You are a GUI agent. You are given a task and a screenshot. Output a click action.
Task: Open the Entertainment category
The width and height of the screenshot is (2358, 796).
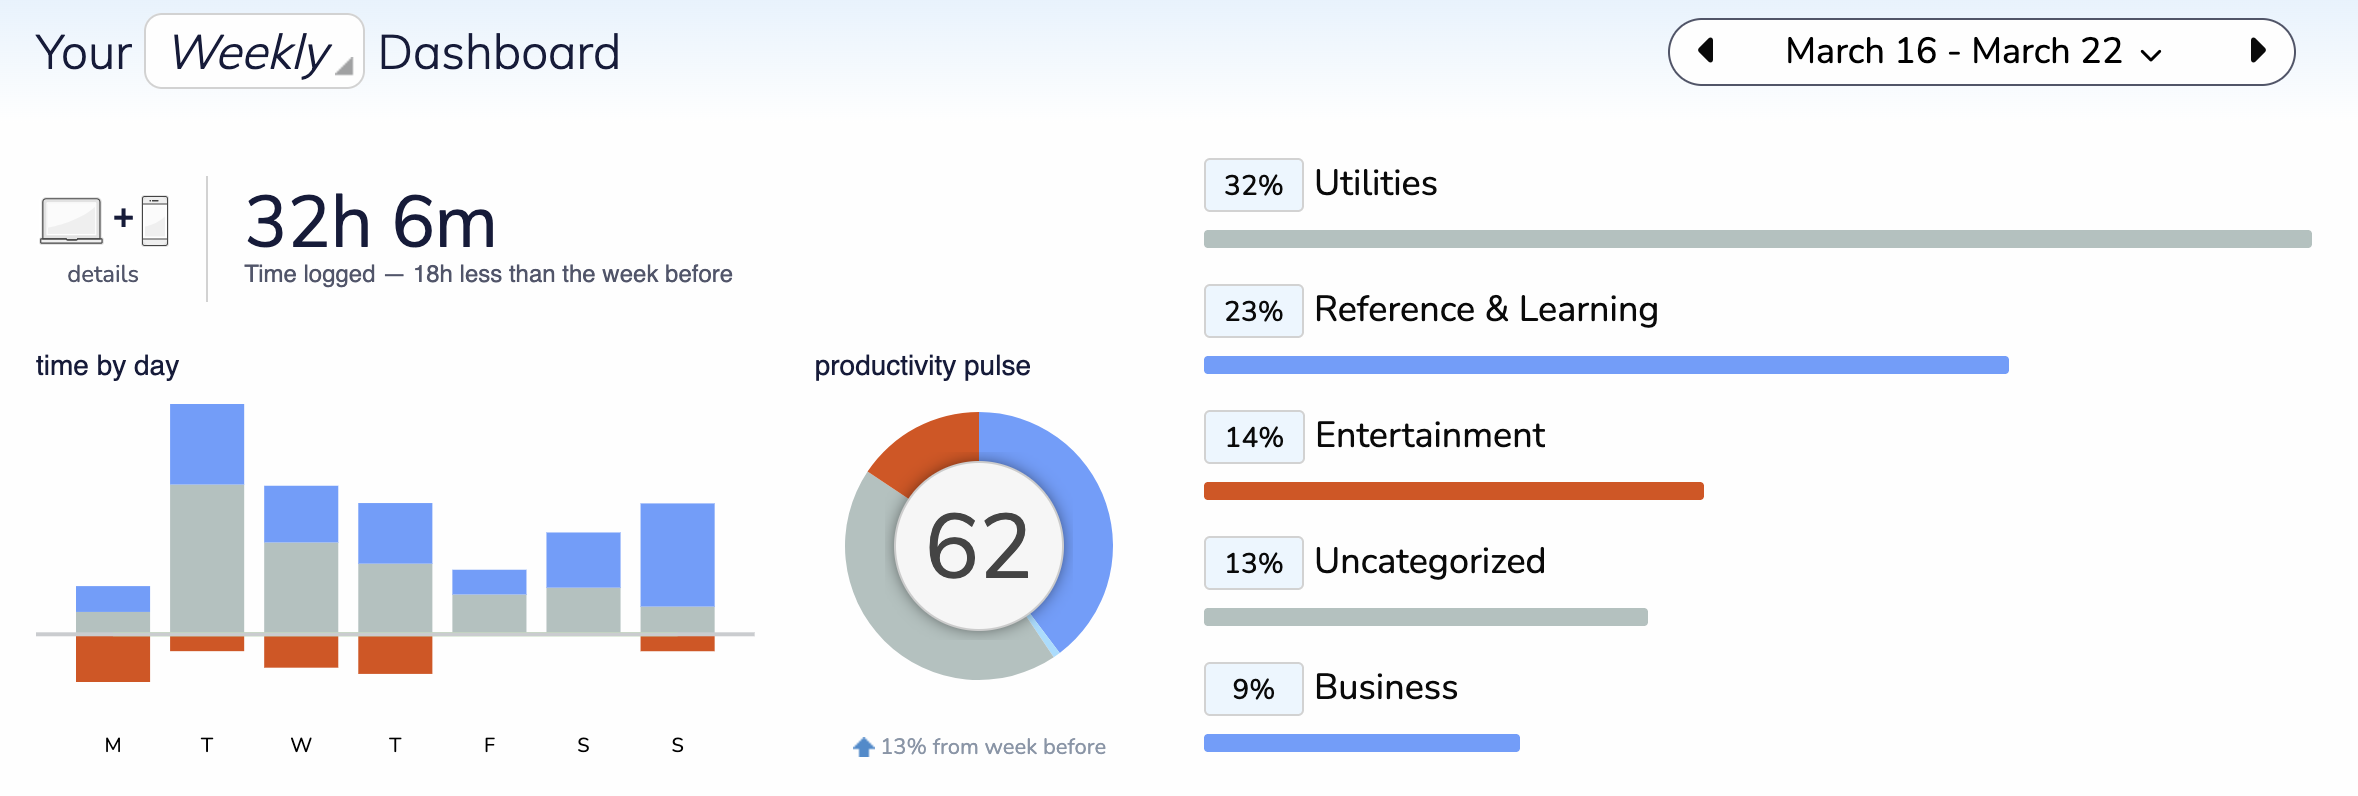click(x=1429, y=436)
